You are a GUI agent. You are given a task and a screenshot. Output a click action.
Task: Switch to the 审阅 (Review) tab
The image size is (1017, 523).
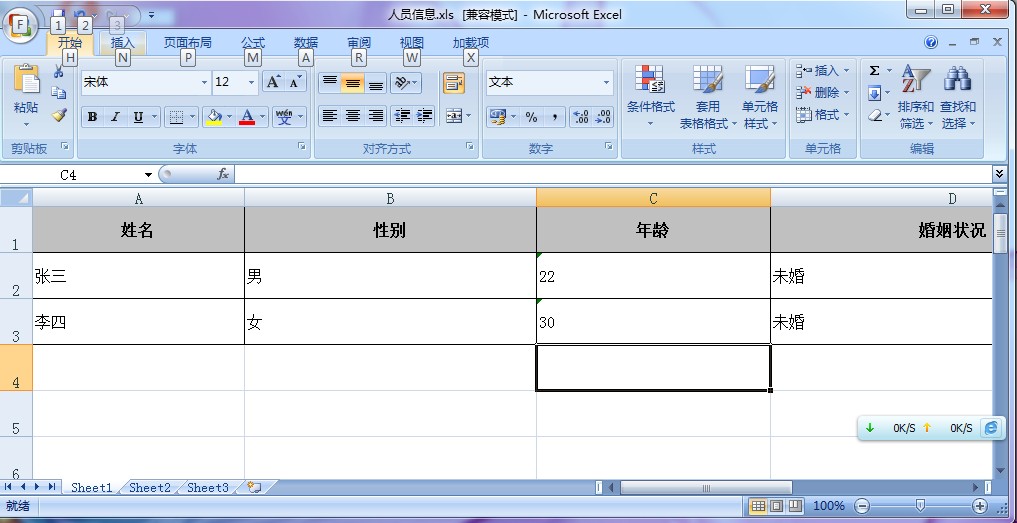pyautogui.click(x=359, y=43)
